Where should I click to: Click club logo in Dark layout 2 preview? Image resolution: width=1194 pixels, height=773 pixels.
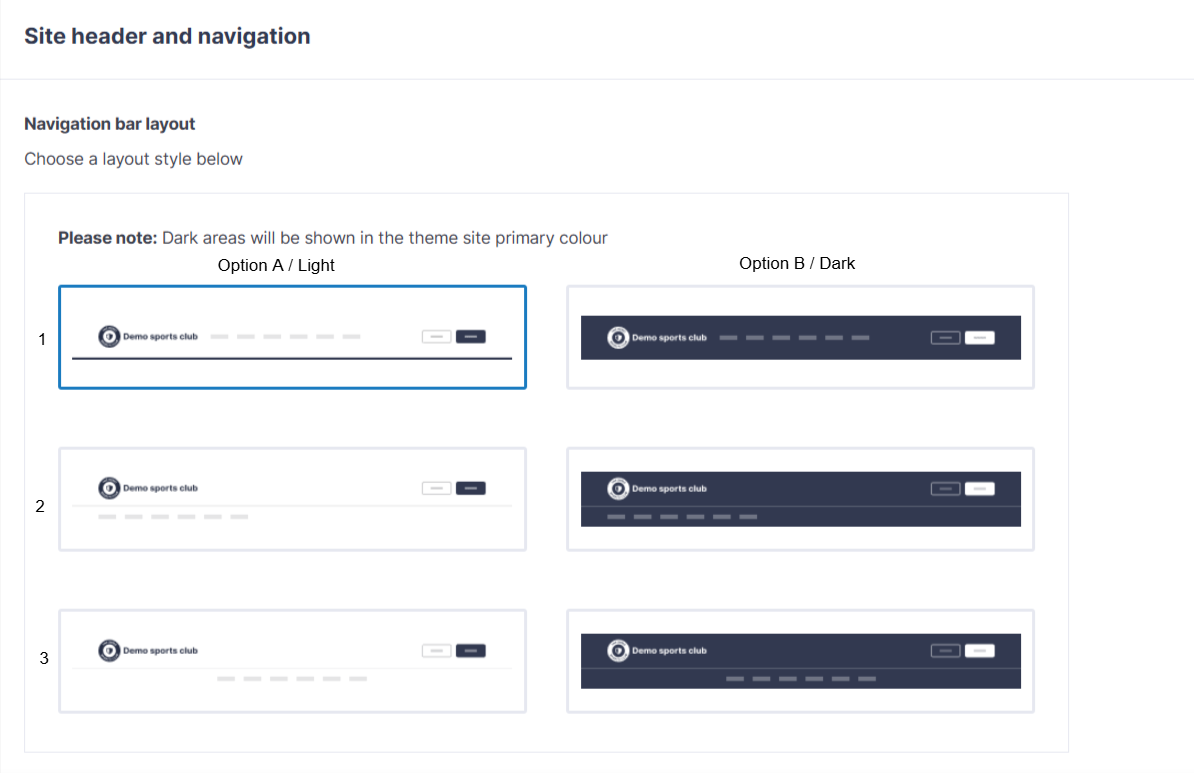click(619, 489)
